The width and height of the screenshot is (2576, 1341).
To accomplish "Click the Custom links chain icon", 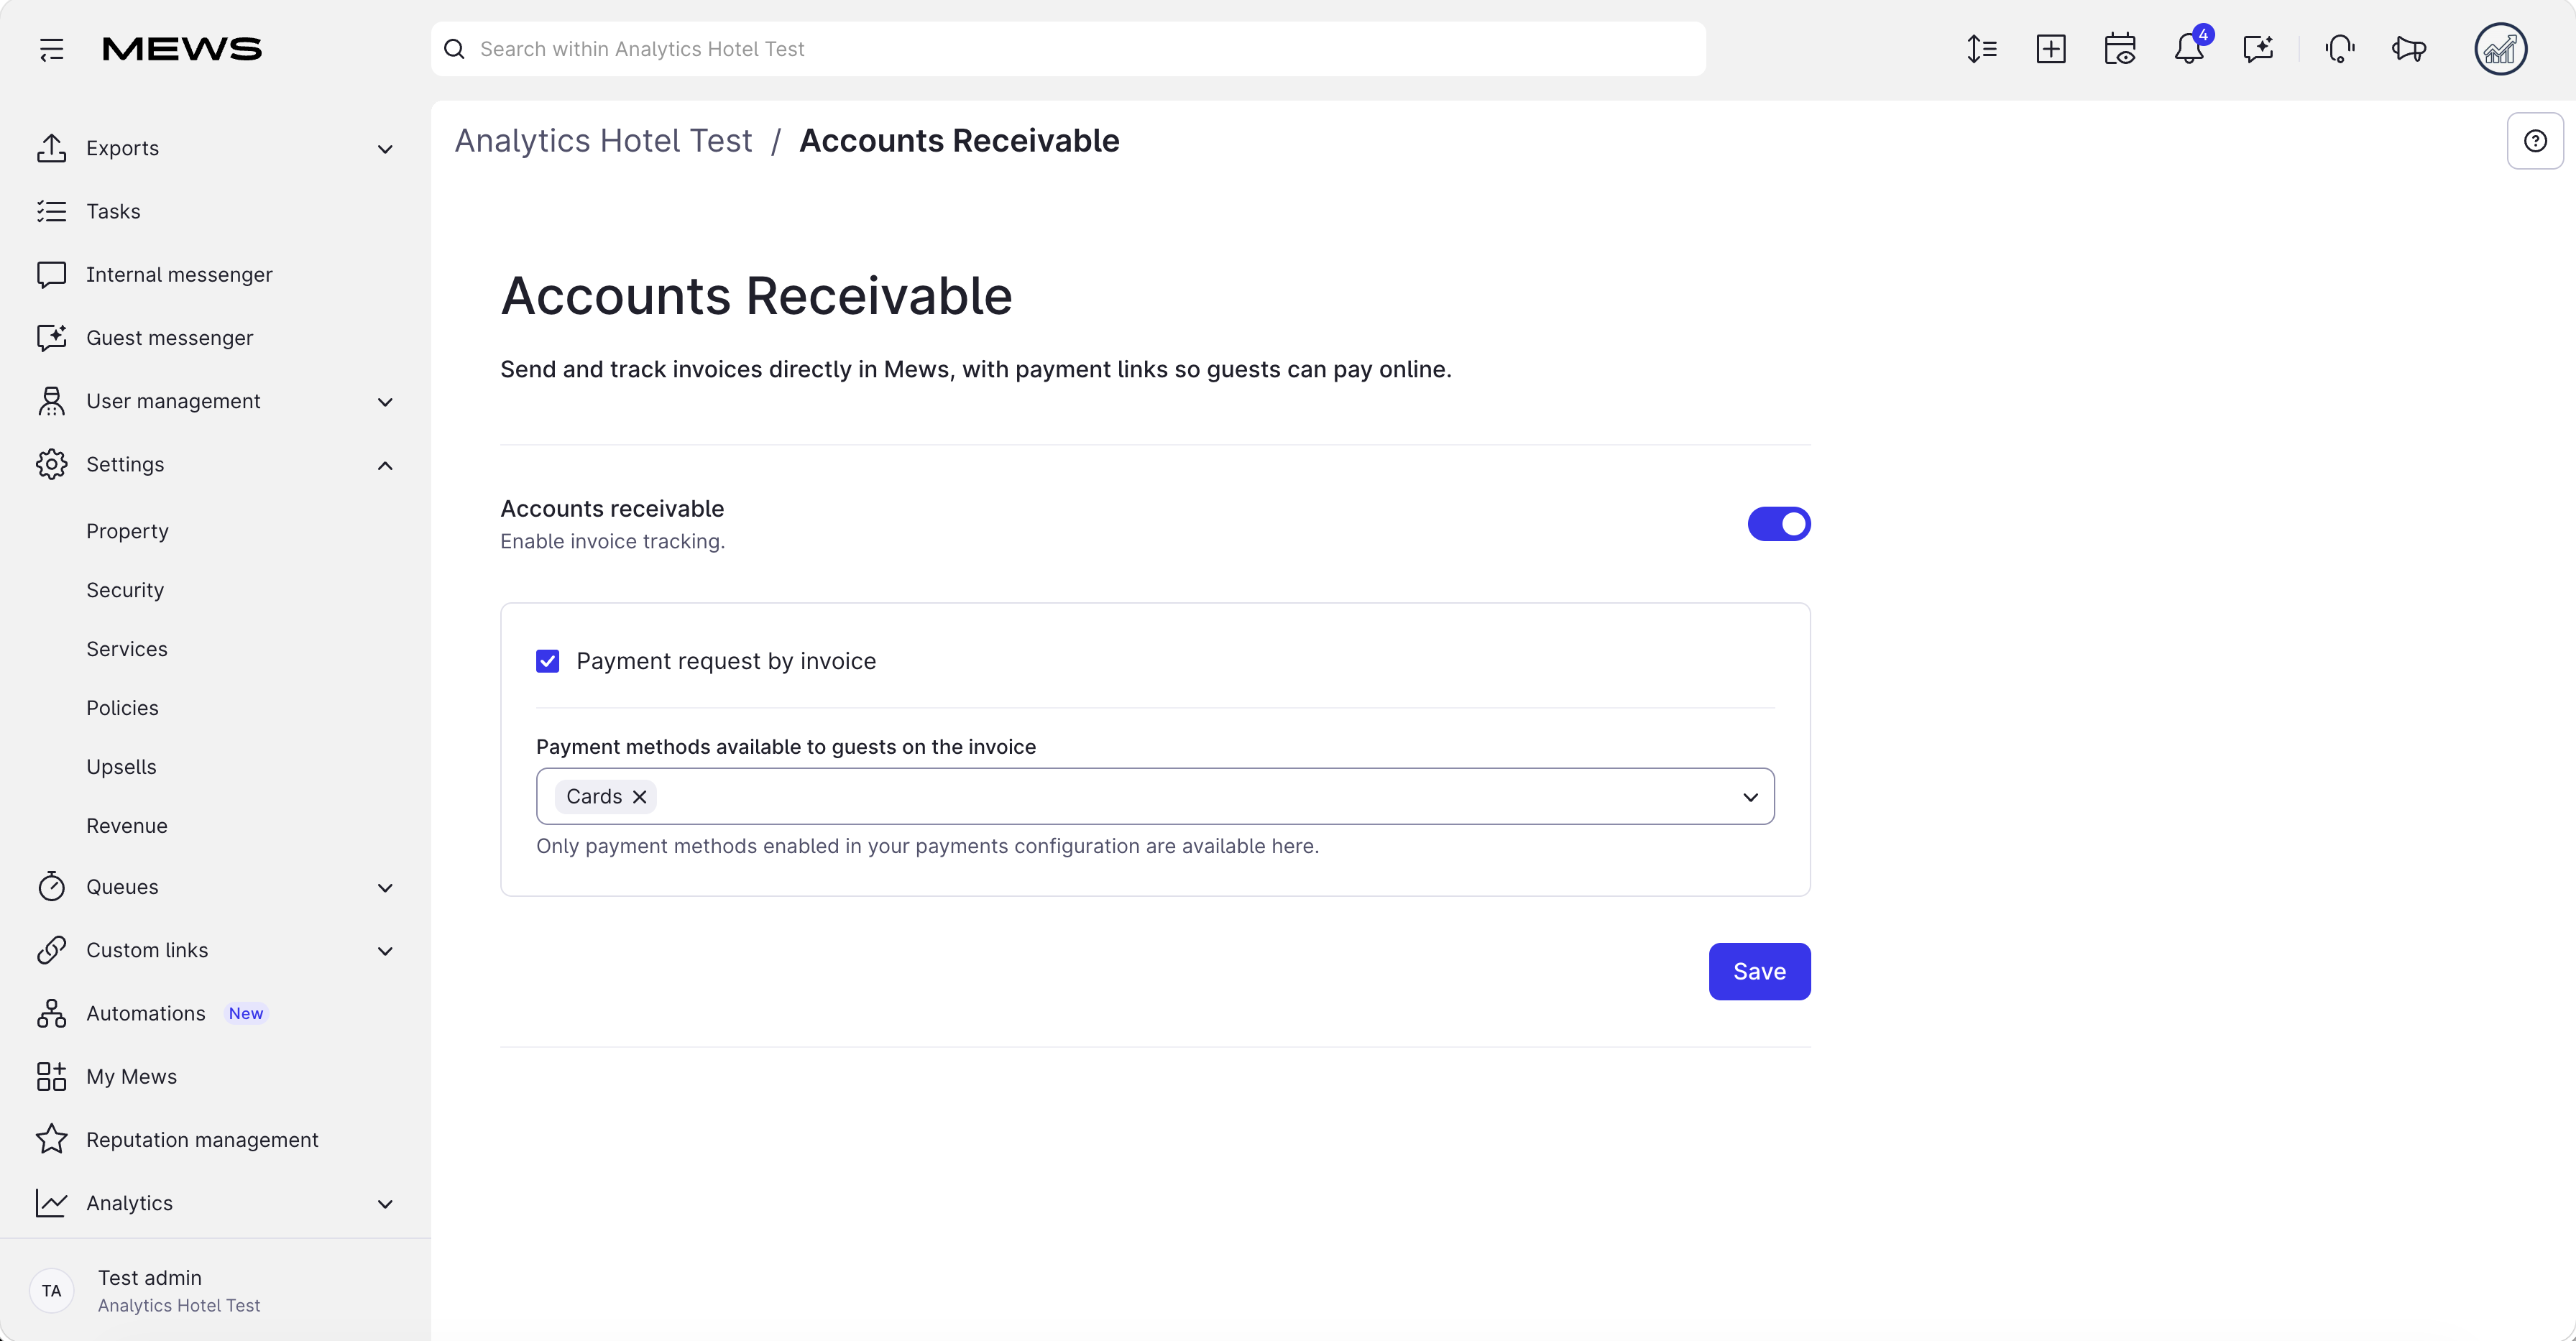I will coord(51,950).
